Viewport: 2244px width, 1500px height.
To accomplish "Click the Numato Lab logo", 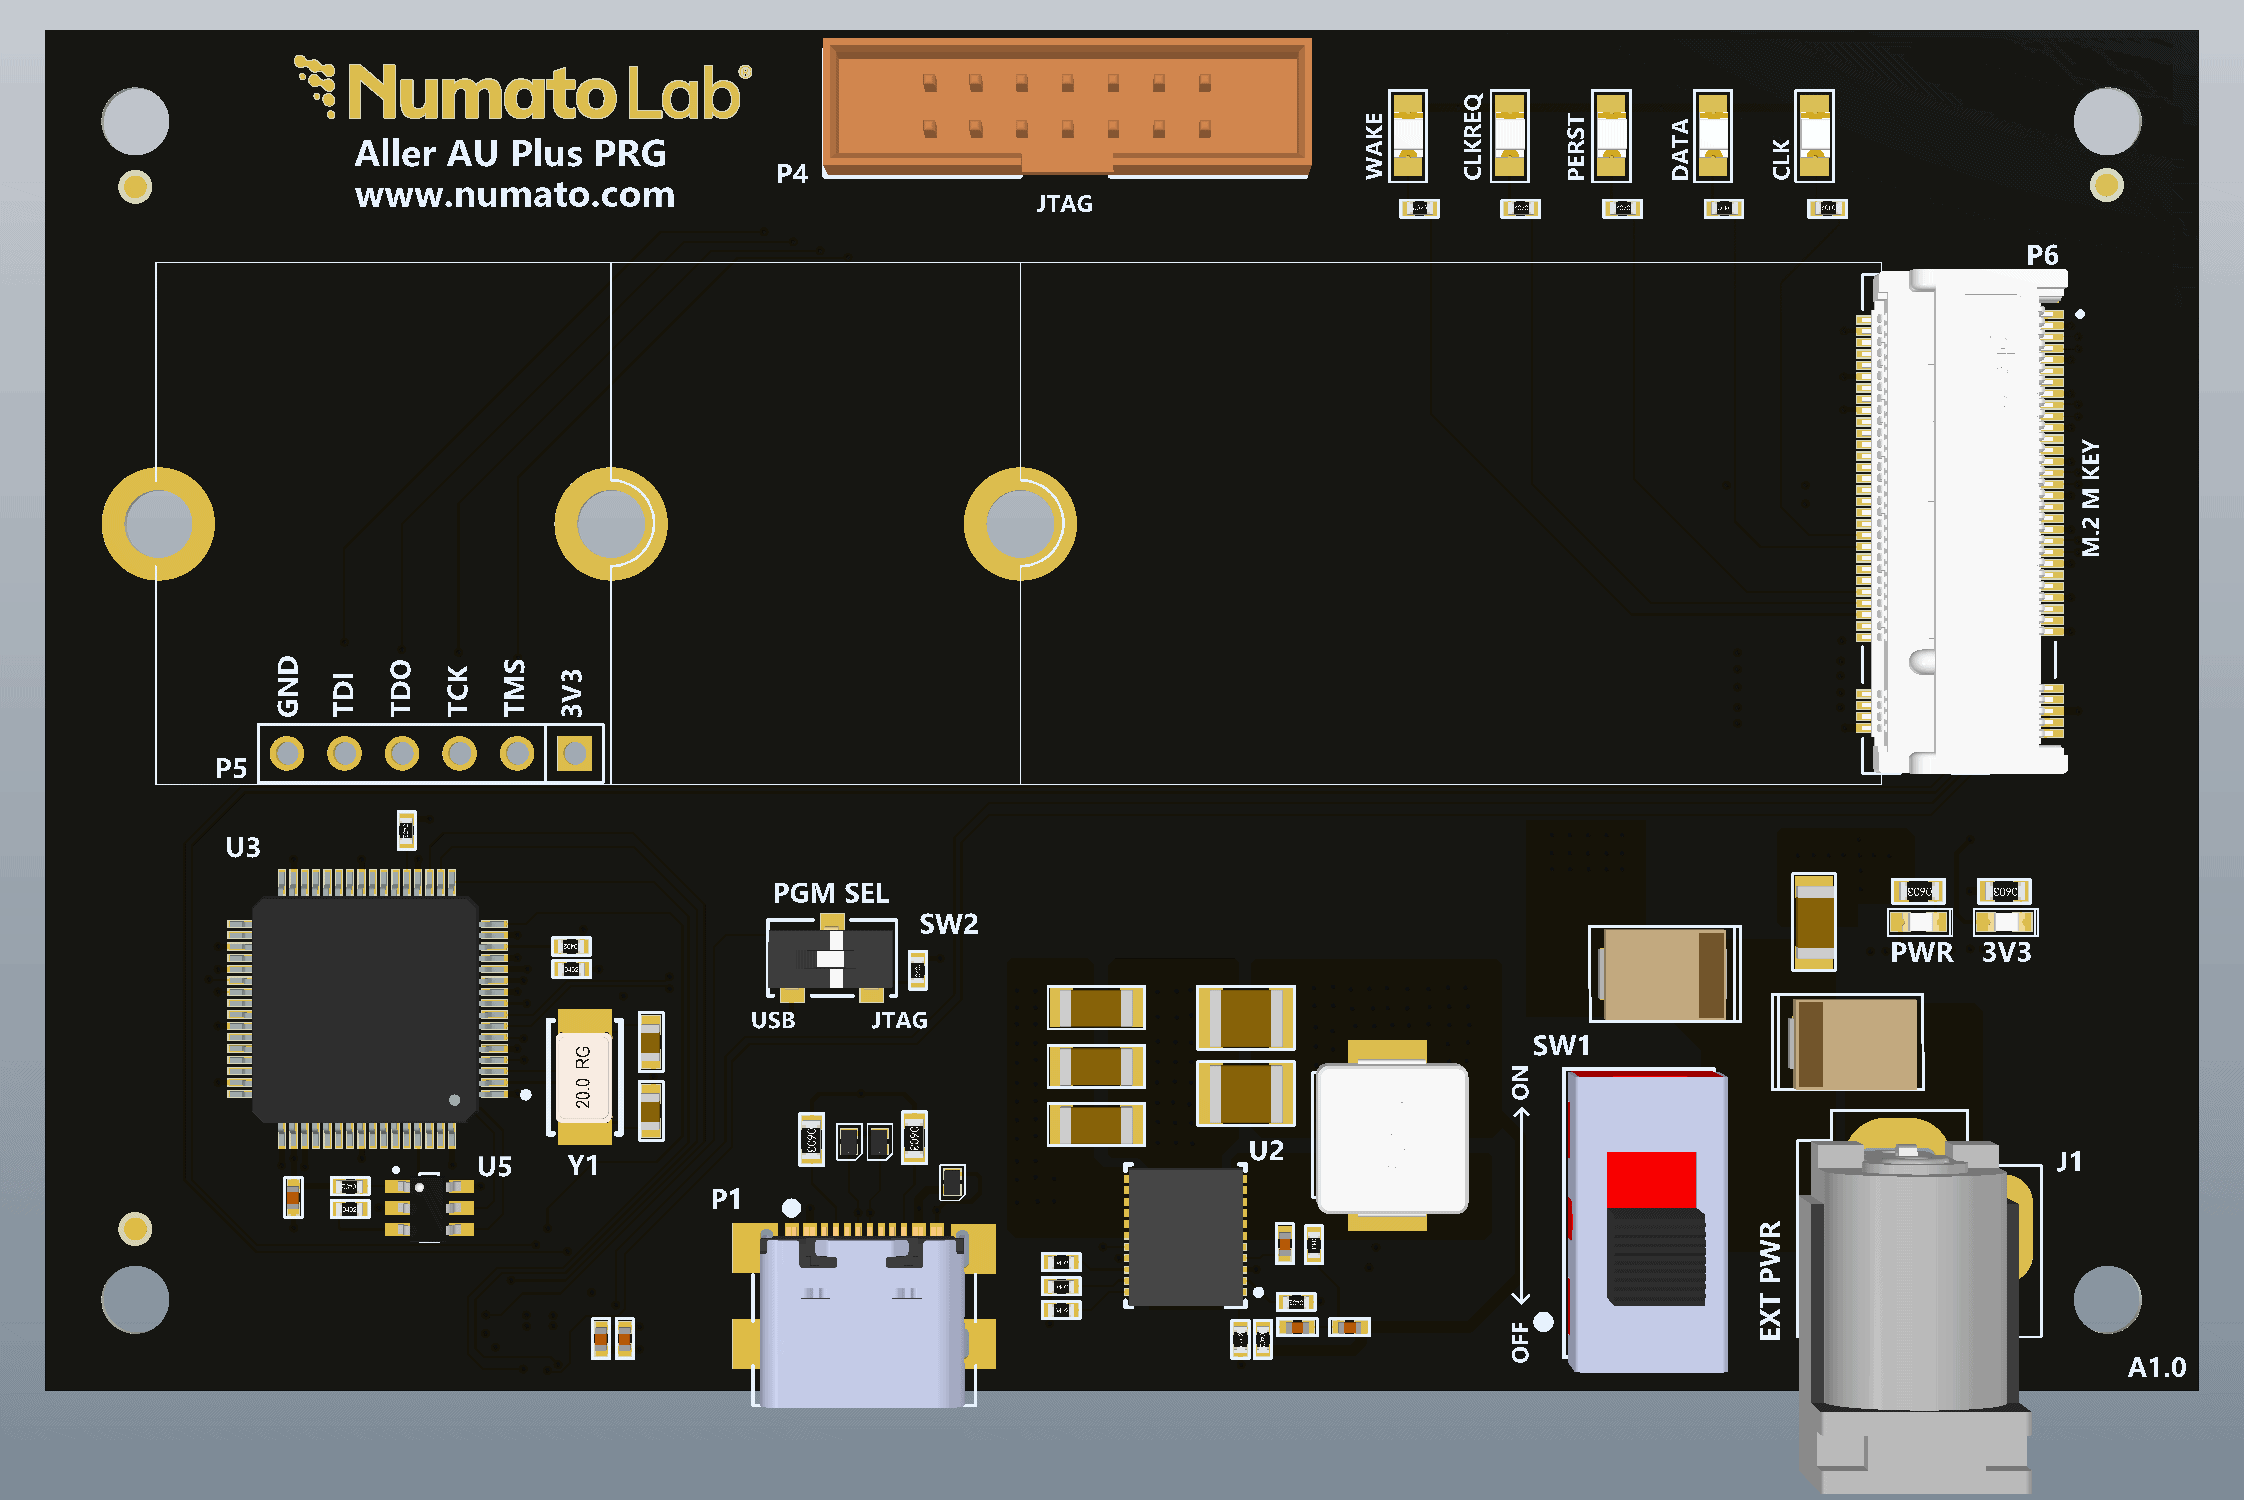I will [x=522, y=90].
